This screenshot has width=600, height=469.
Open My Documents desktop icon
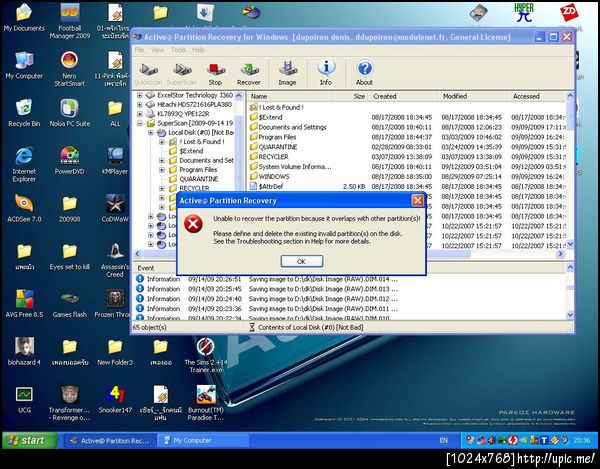click(x=24, y=17)
